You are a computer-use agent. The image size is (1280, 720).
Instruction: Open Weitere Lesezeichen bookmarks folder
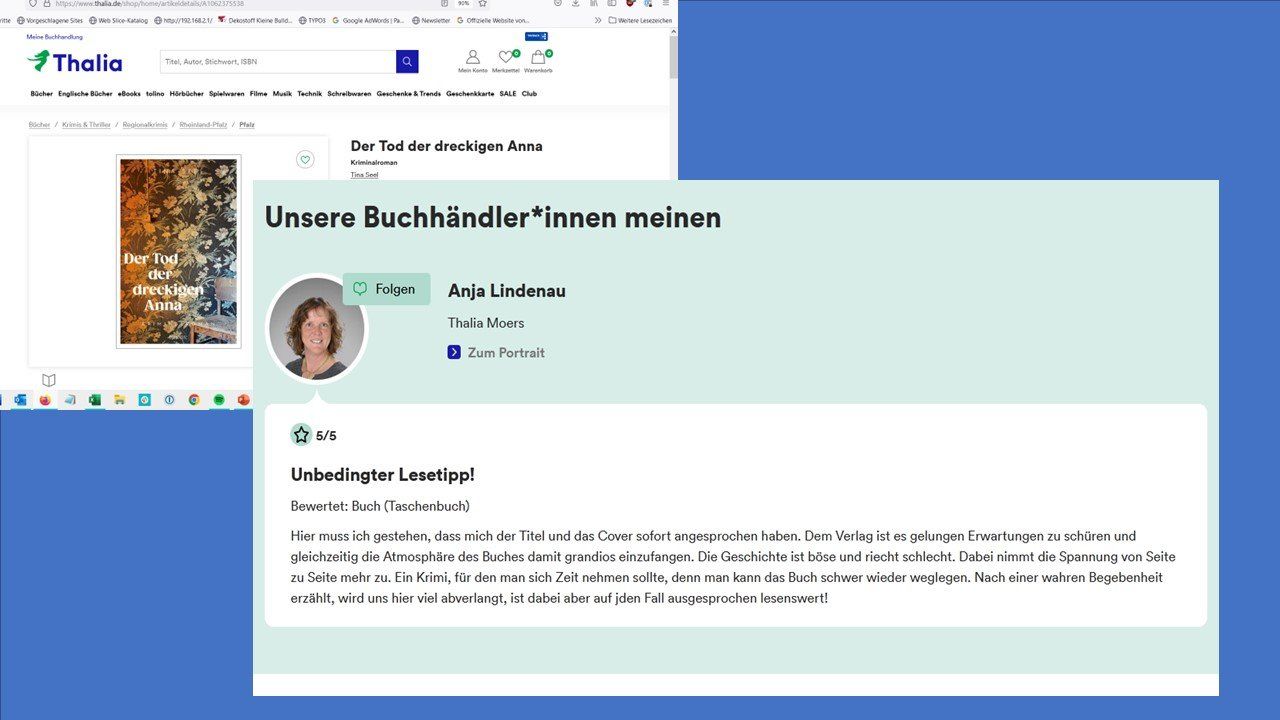coord(640,20)
